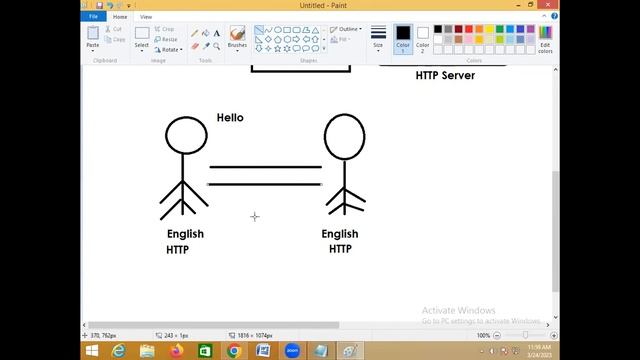
Task: Open the Select dropdown arrow
Action: [142, 51]
